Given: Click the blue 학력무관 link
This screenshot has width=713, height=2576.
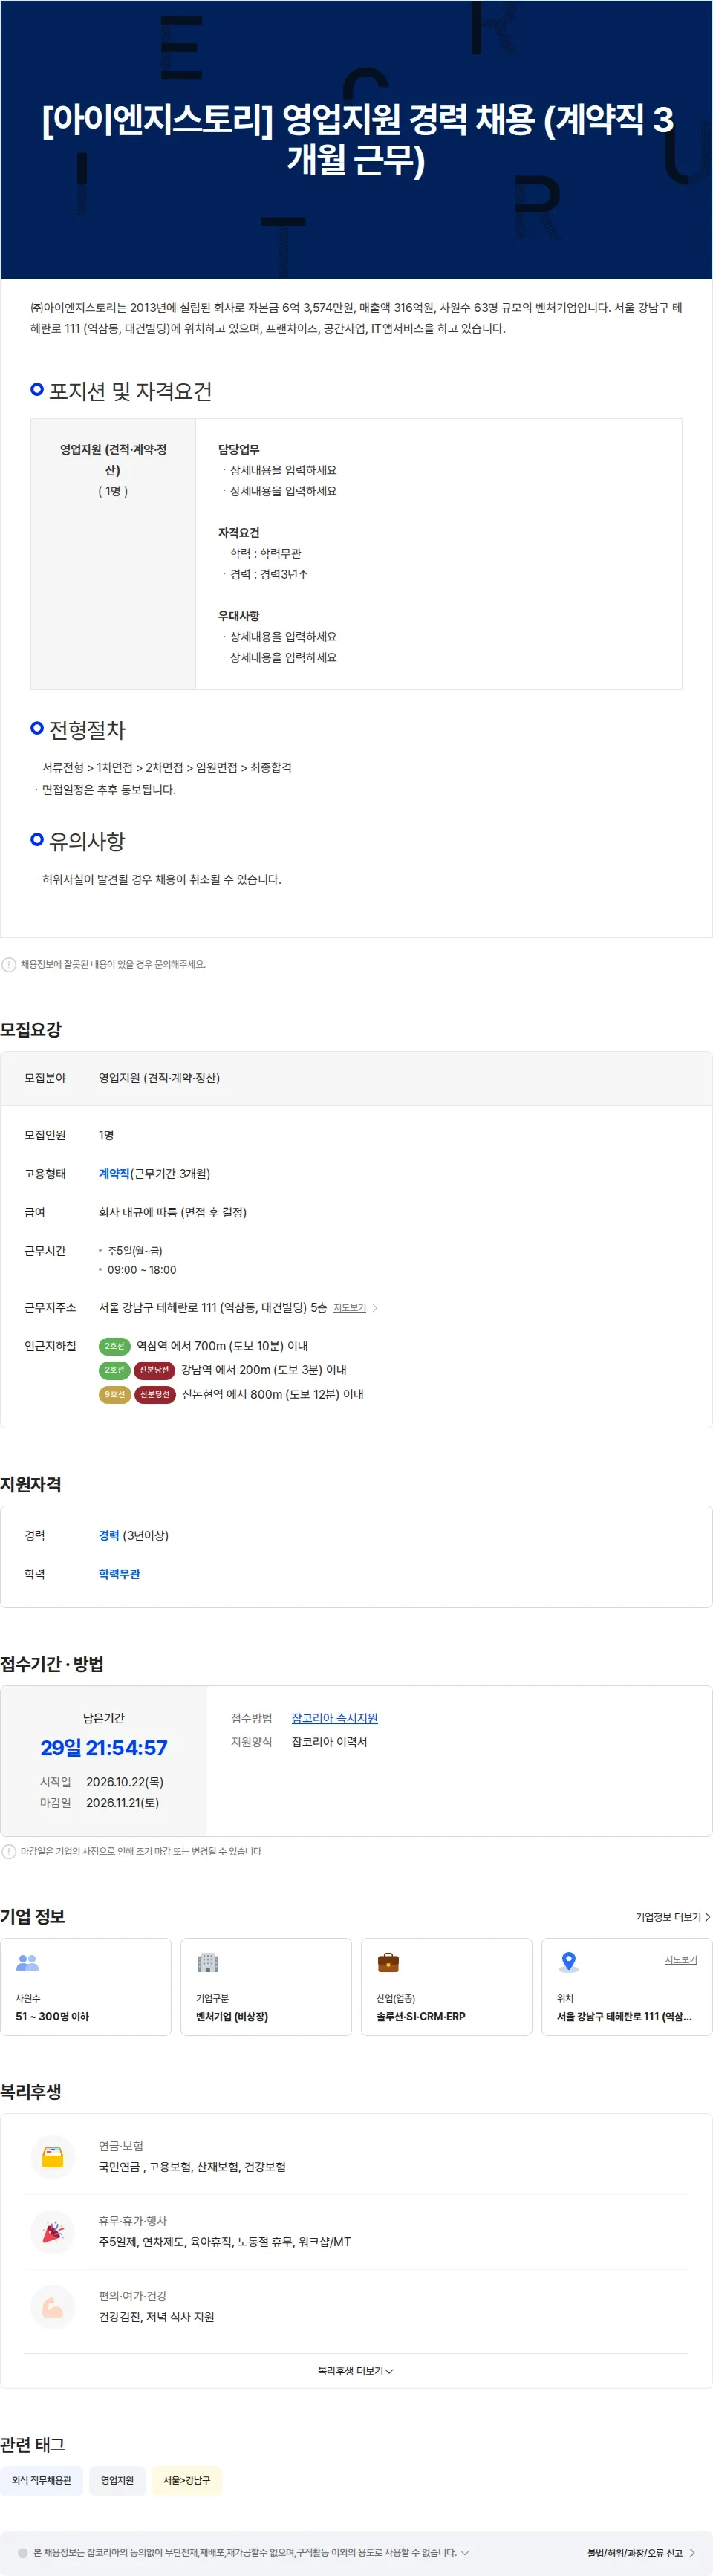Looking at the screenshot, I should pyautogui.click(x=119, y=1574).
